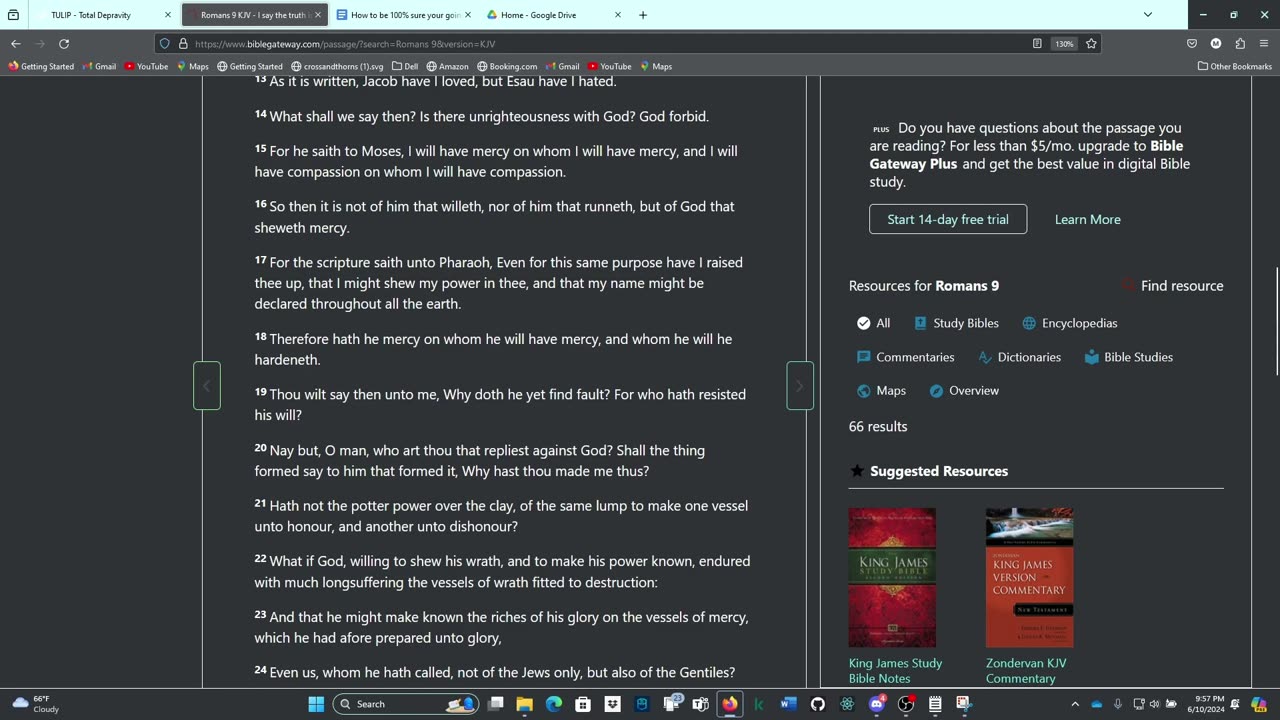Open Dropbox from taskbar
Viewport: 1280px width, 720px height.
pos(612,704)
